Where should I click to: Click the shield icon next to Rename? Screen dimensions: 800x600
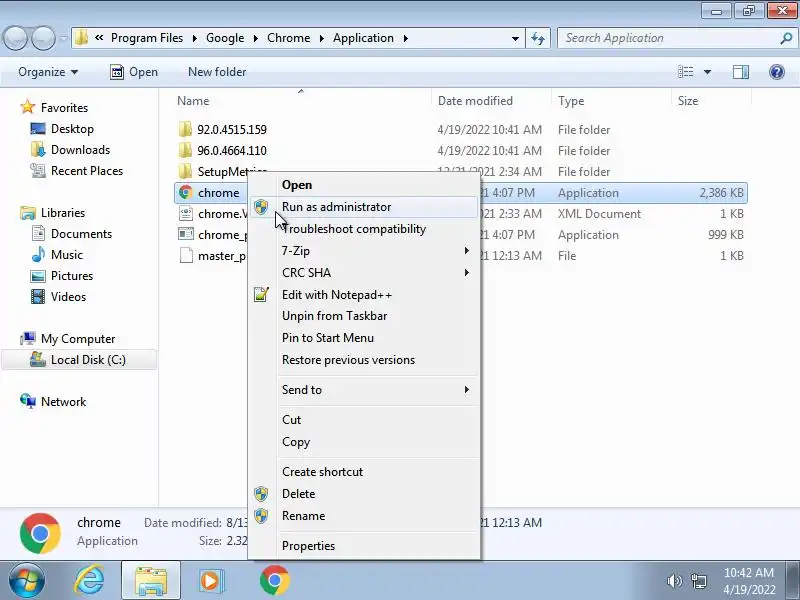261,515
